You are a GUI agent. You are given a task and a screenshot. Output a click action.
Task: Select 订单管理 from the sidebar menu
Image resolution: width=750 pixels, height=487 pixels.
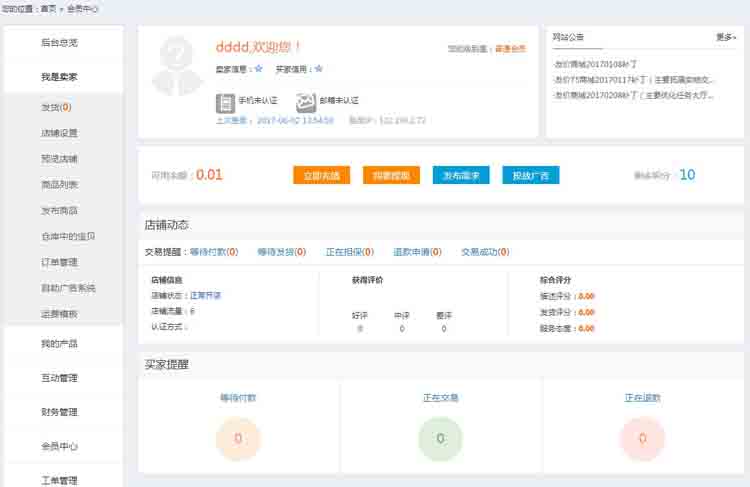(59, 263)
